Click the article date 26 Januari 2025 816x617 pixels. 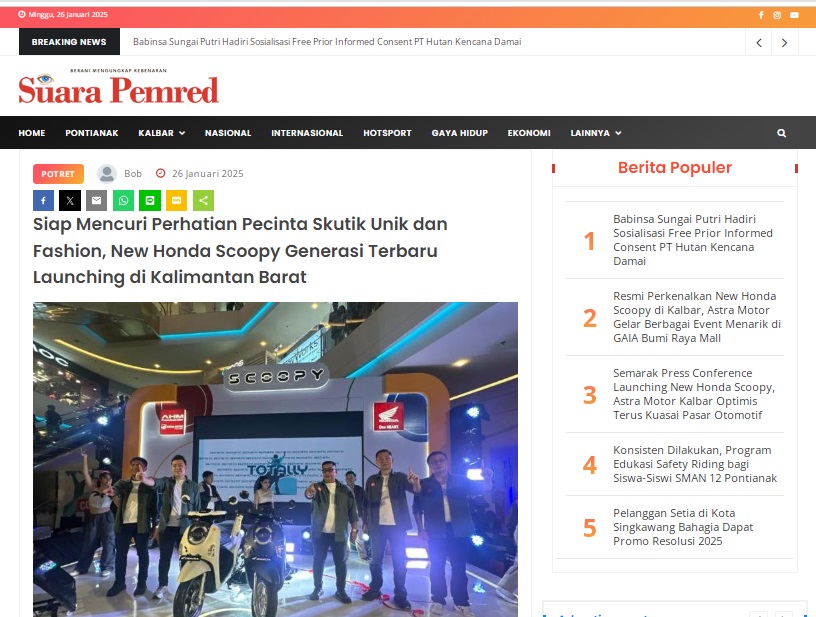click(x=208, y=174)
